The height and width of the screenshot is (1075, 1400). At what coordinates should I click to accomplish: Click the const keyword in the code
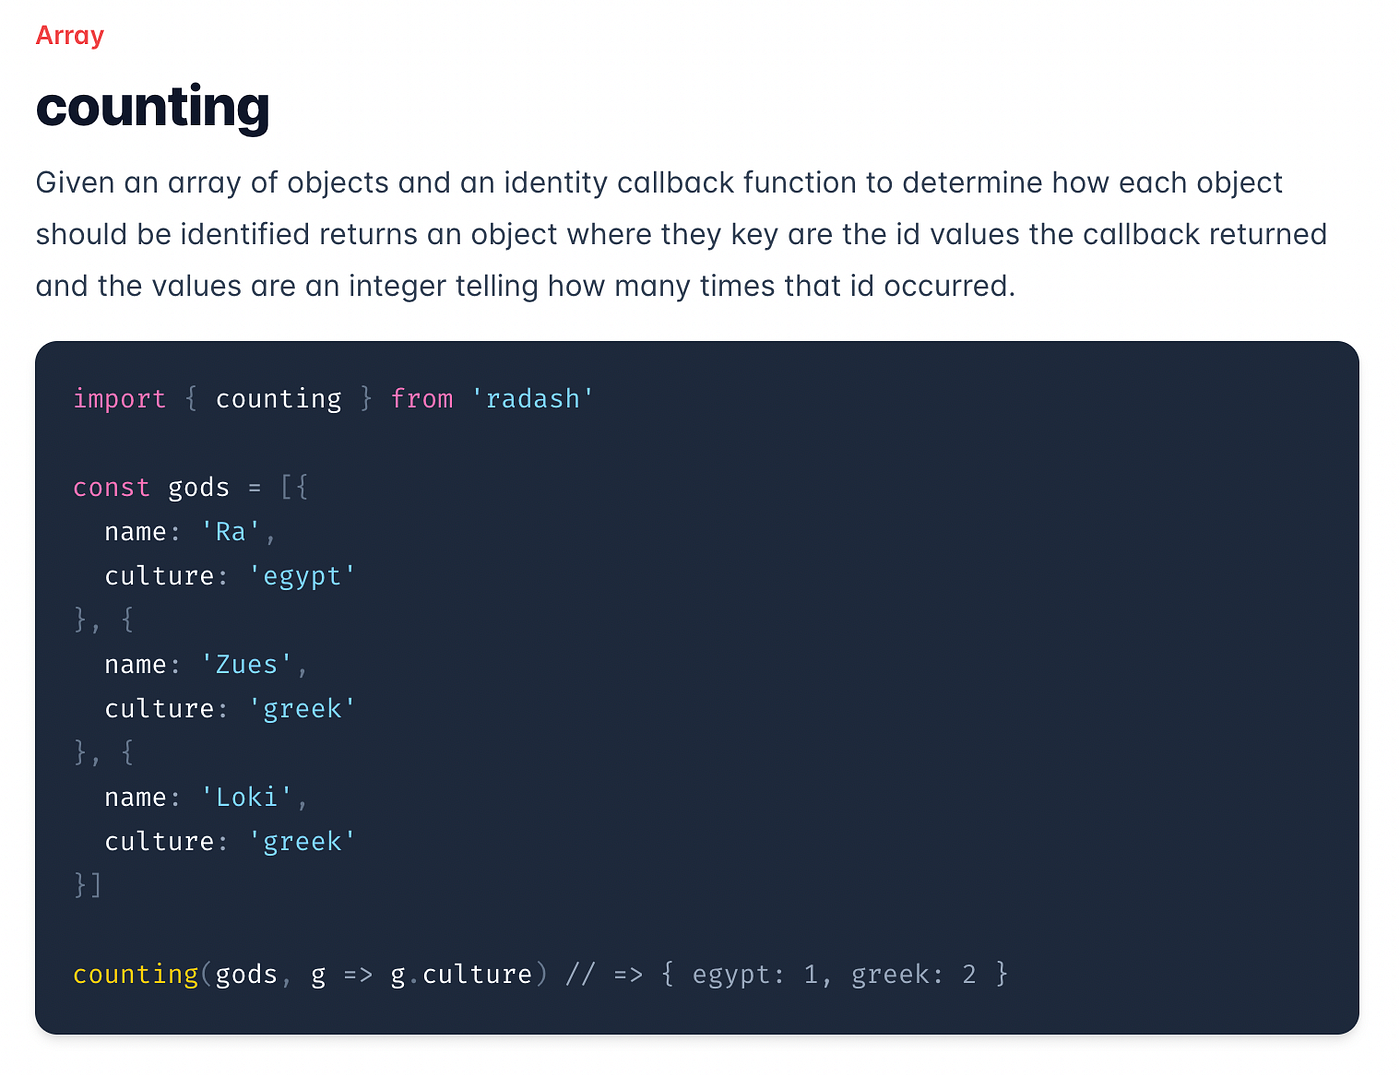pyautogui.click(x=111, y=488)
